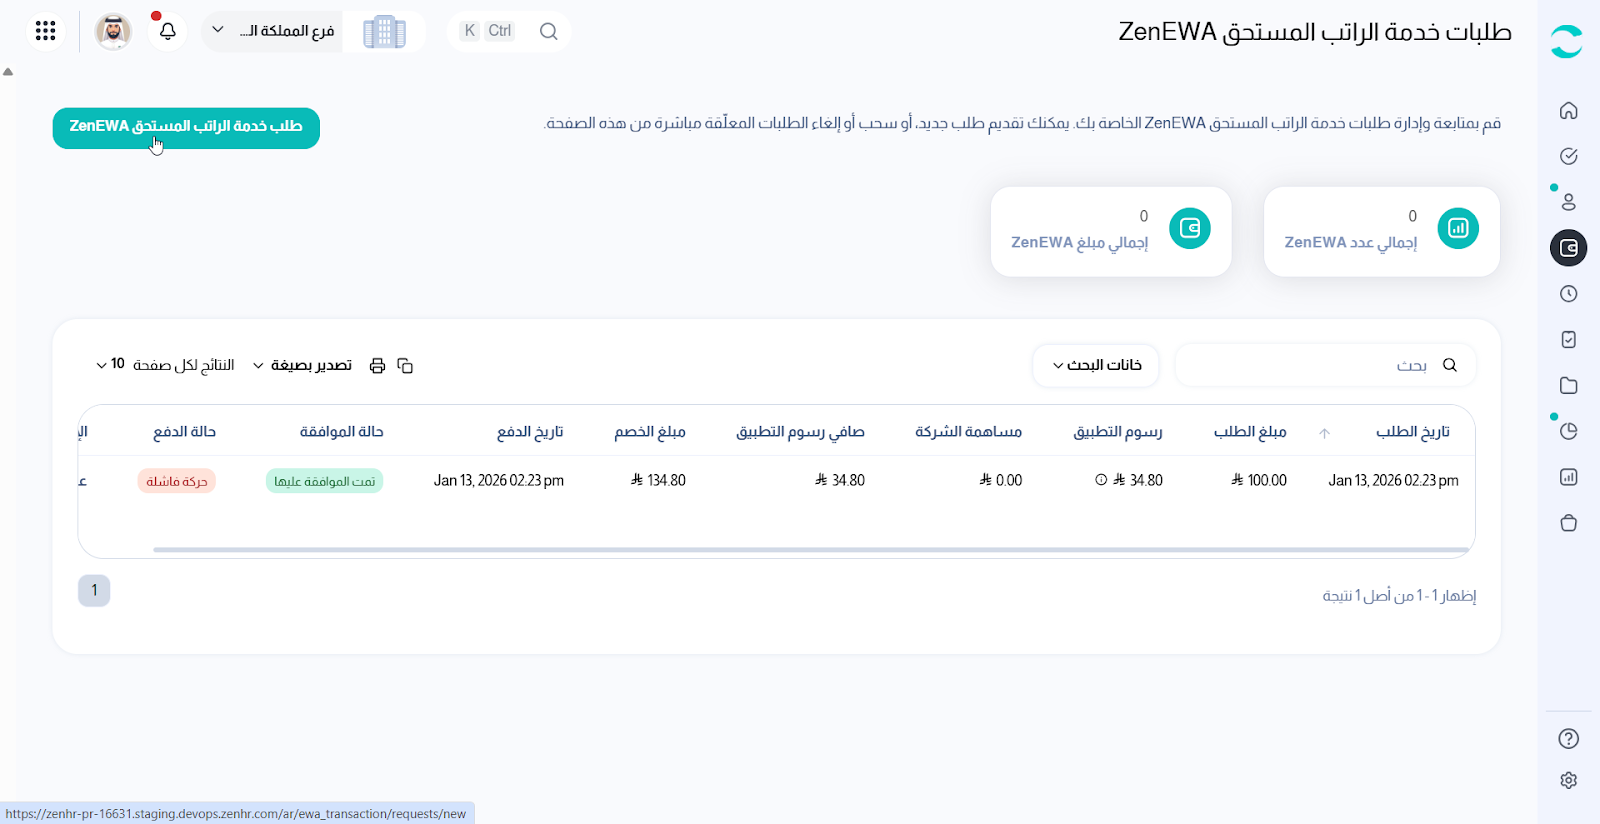Click the مساهمة الشركة column header
Screen dimensions: 1600x824
pyautogui.click(x=968, y=432)
